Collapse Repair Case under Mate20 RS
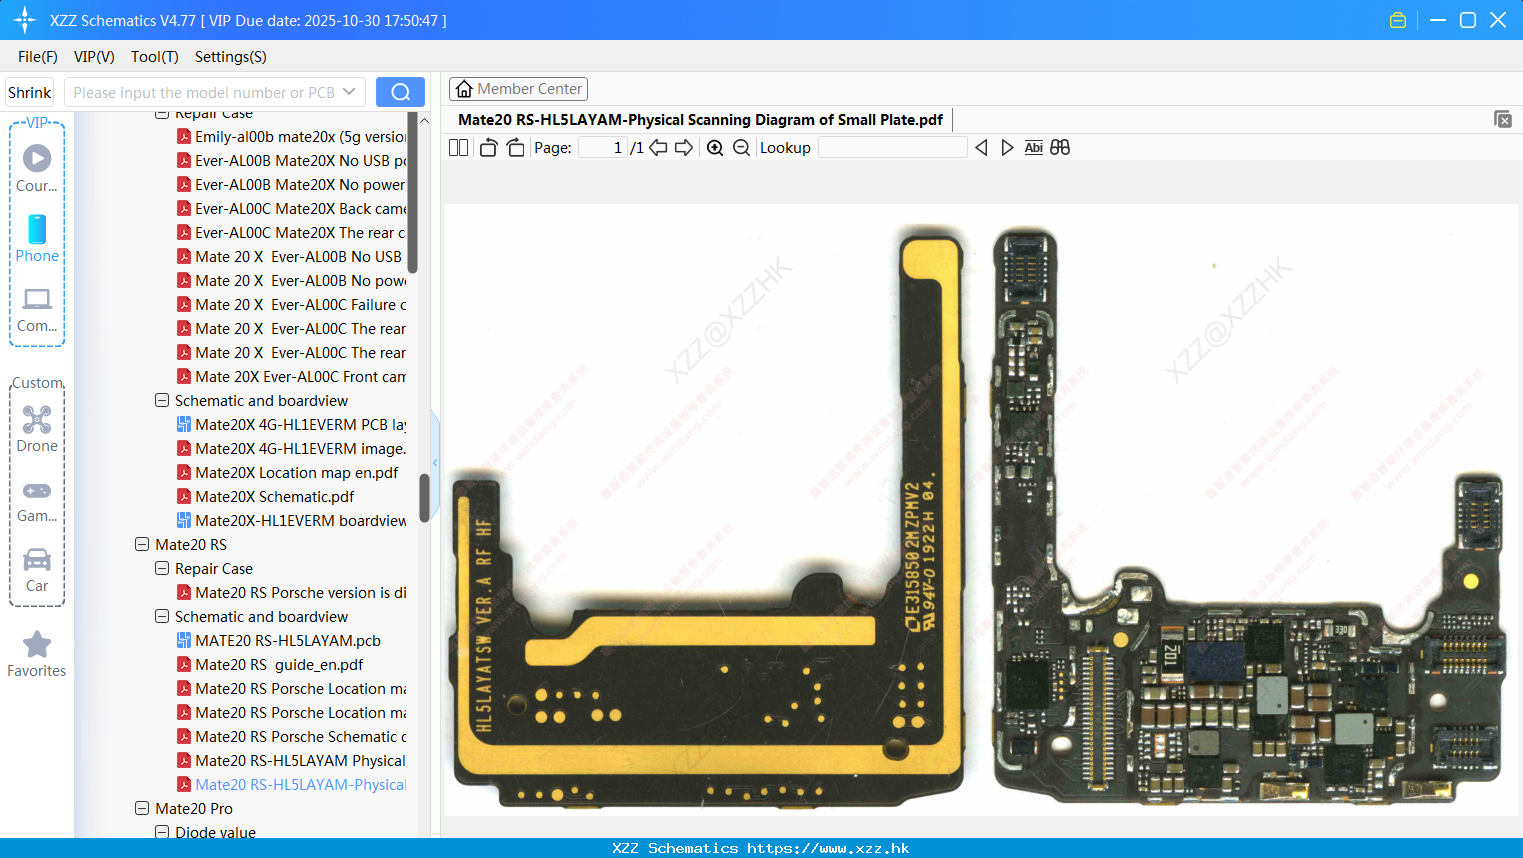 [162, 568]
